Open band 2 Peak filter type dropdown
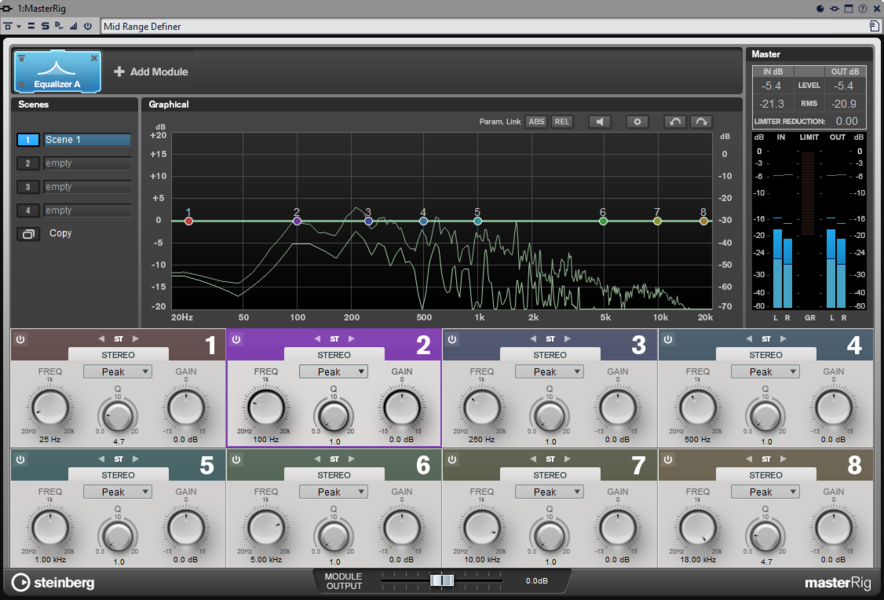Screen dimensions: 884x600 coord(333,372)
